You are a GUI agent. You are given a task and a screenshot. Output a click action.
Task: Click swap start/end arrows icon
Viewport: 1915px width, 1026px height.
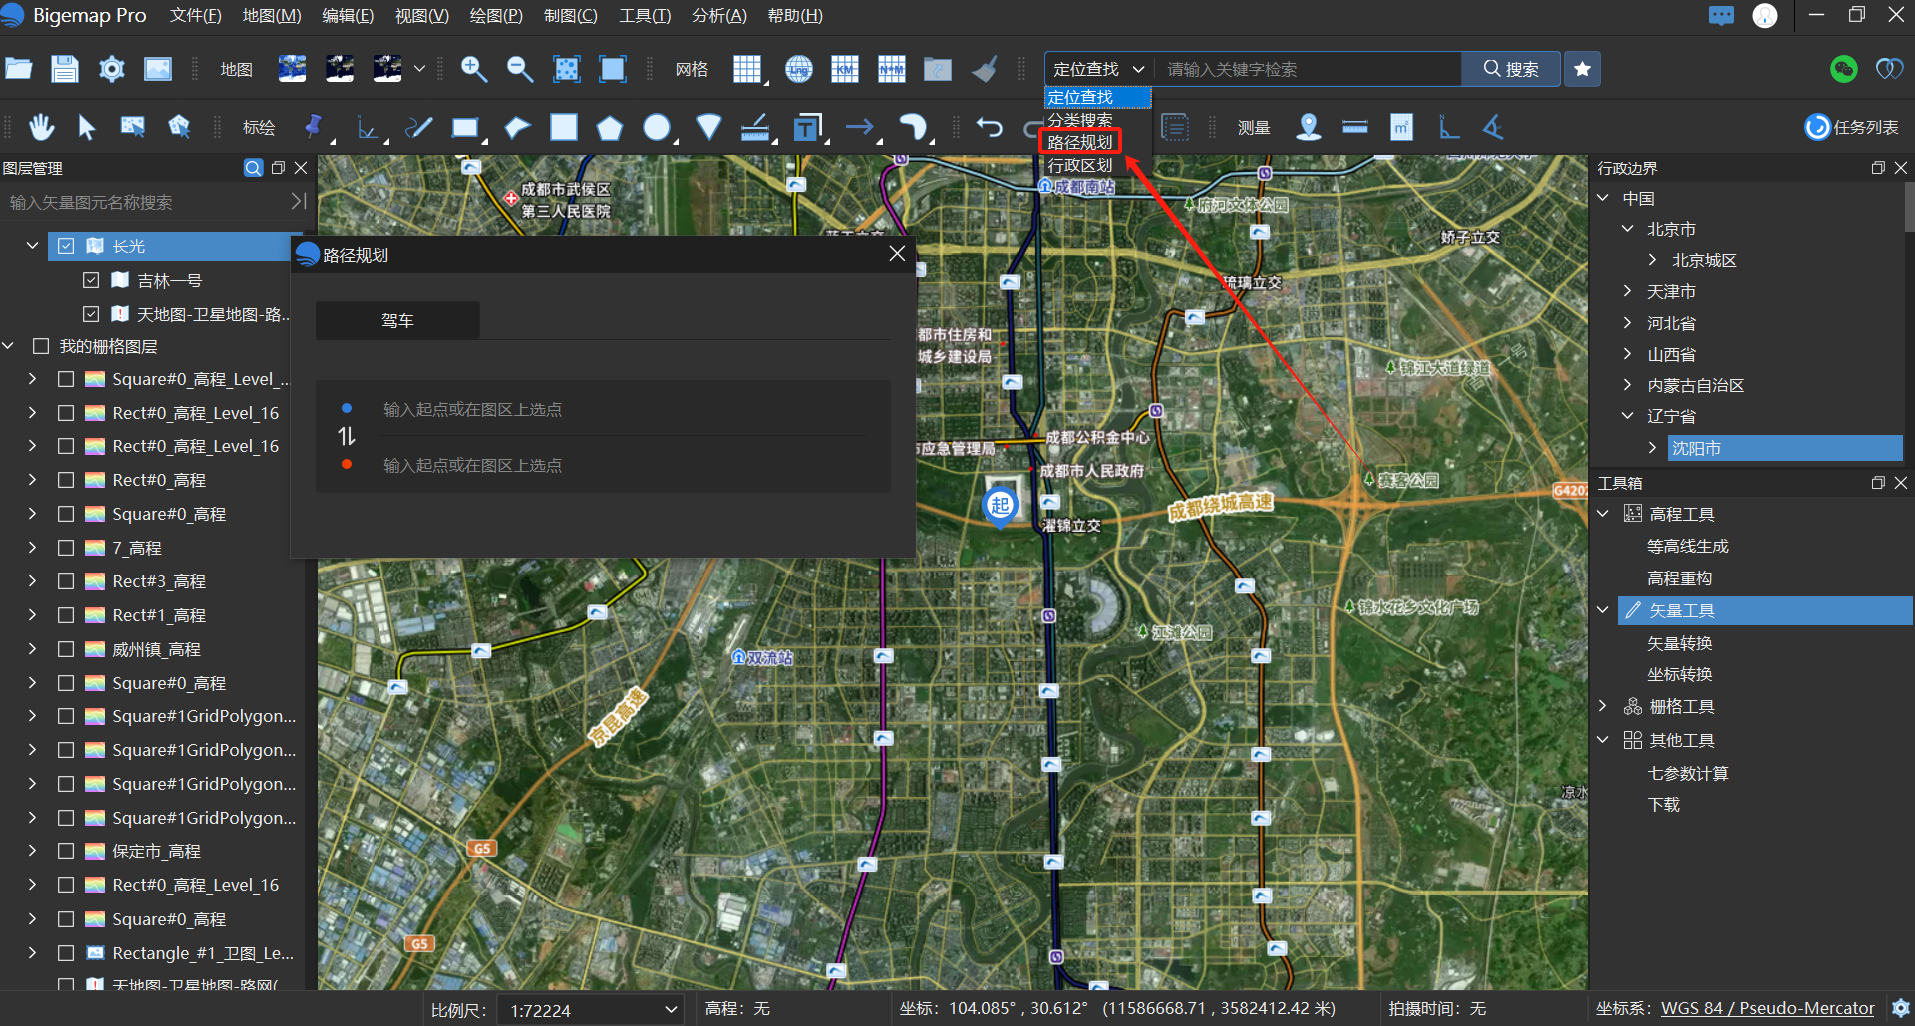coord(347,436)
